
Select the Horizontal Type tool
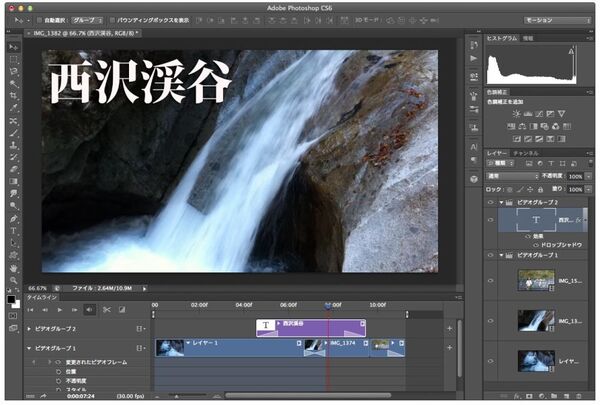[x=13, y=231]
